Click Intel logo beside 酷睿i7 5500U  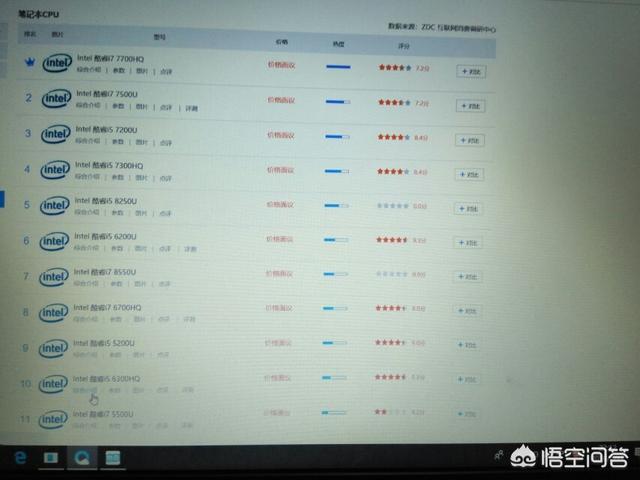[53, 419]
